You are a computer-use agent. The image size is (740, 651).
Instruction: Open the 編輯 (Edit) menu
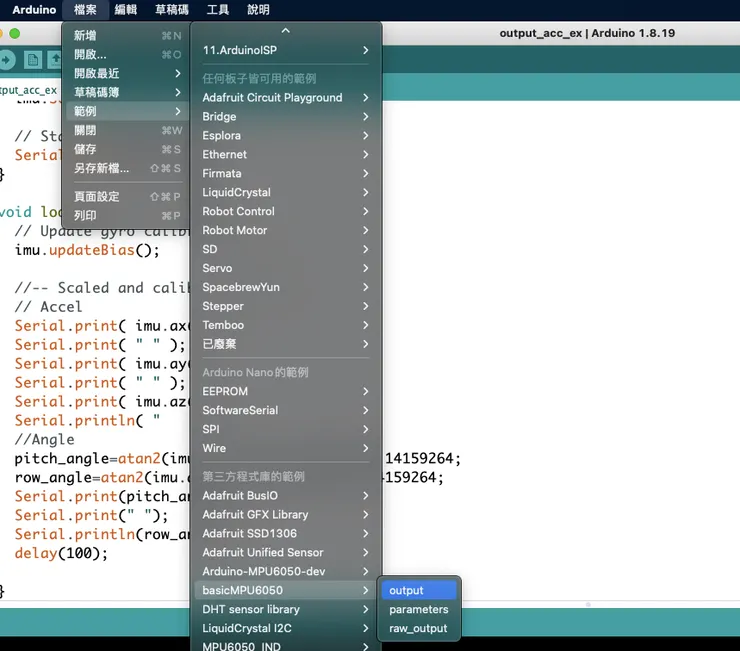pos(126,10)
